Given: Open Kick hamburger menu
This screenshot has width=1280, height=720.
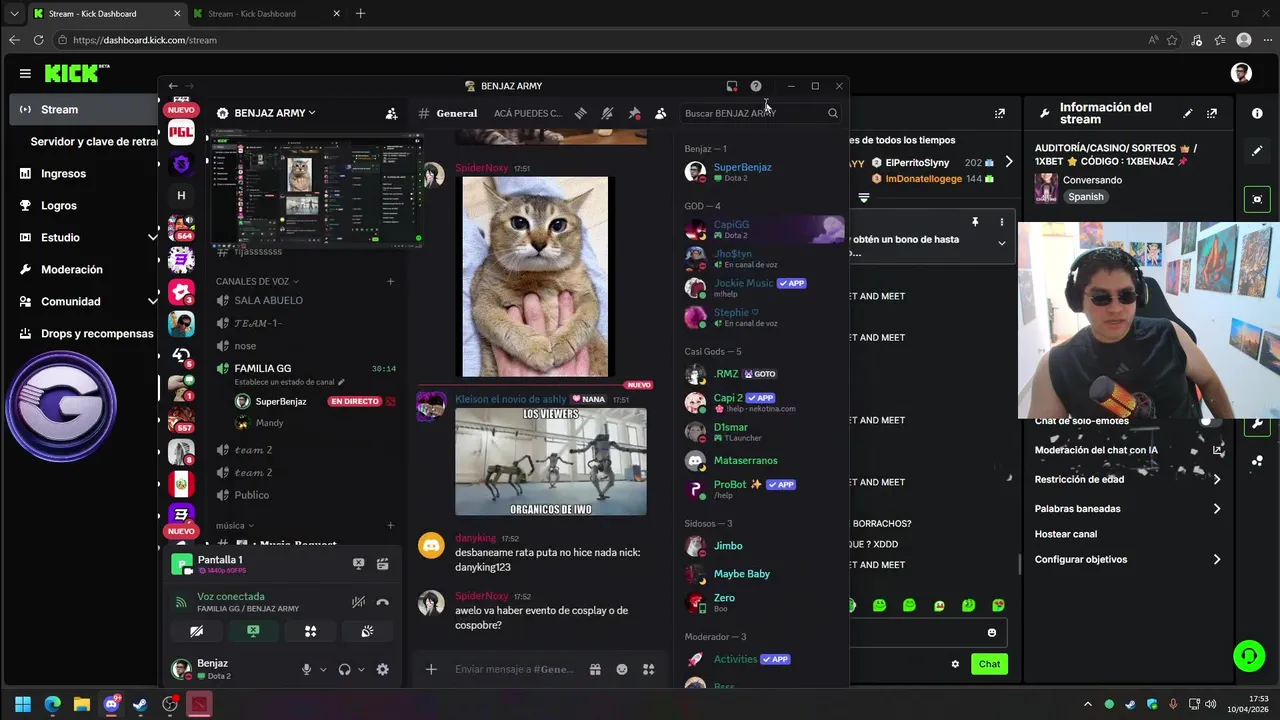Looking at the screenshot, I should click(25, 73).
